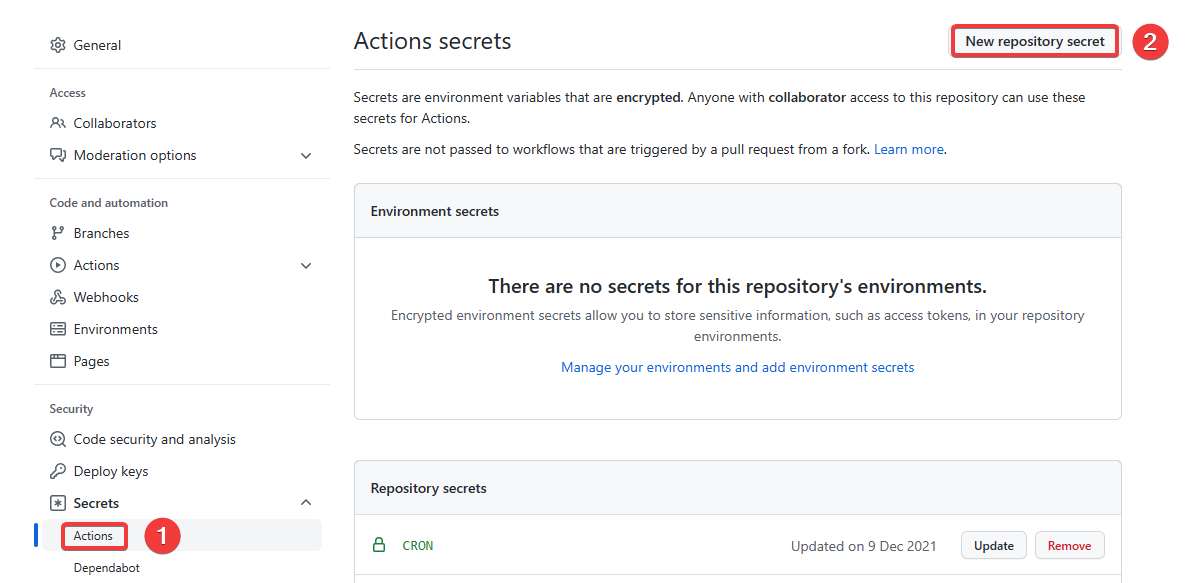
Task: Expand the Actions section chevron
Action: pos(306,265)
